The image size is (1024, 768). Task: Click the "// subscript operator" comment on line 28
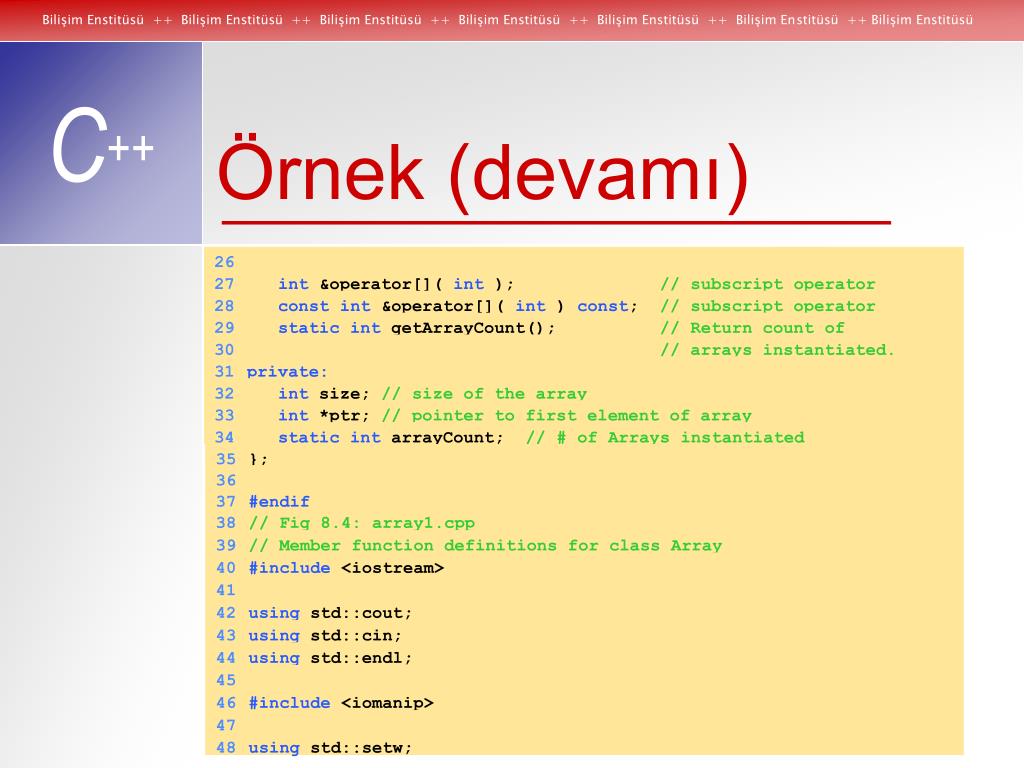coord(767,306)
